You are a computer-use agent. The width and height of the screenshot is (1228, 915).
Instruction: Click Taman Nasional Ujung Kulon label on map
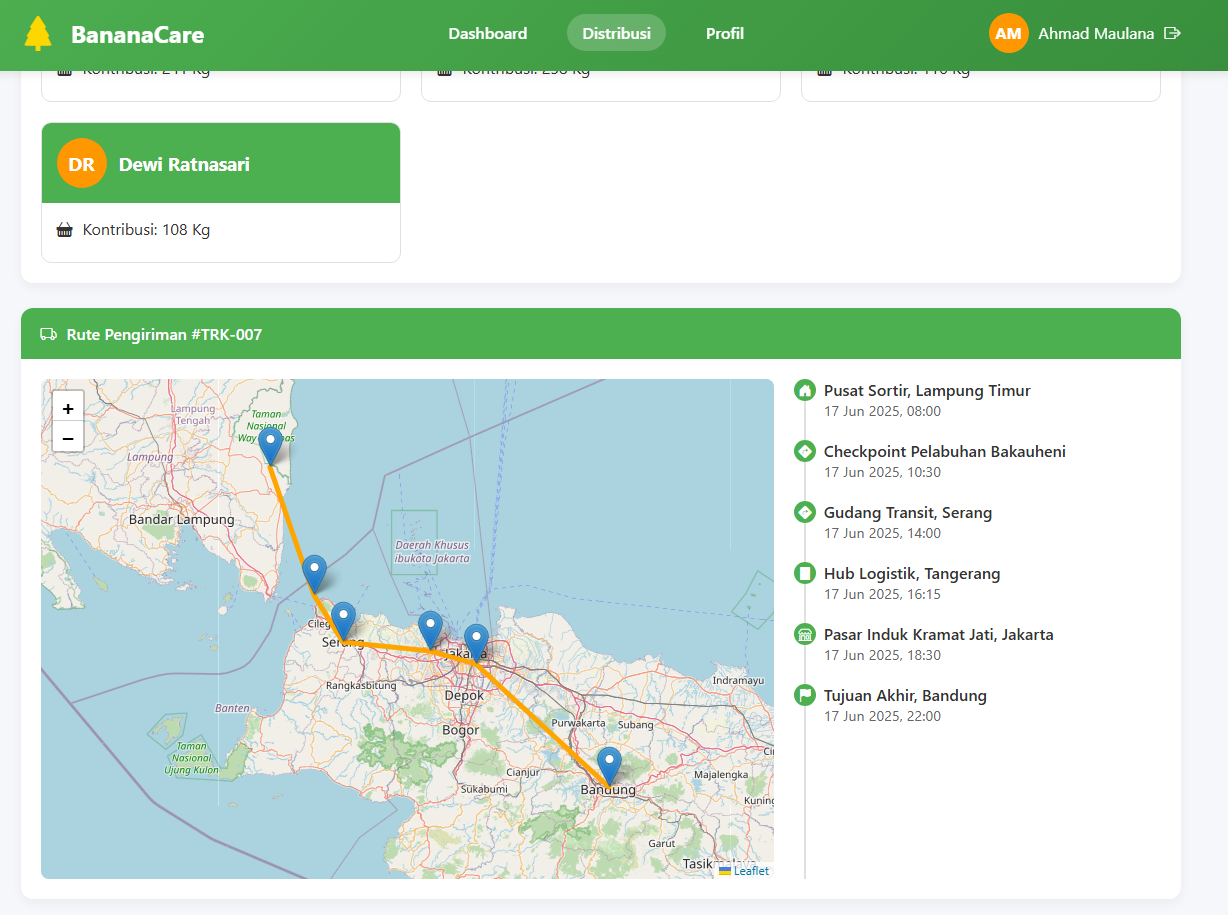pyautogui.click(x=191, y=758)
